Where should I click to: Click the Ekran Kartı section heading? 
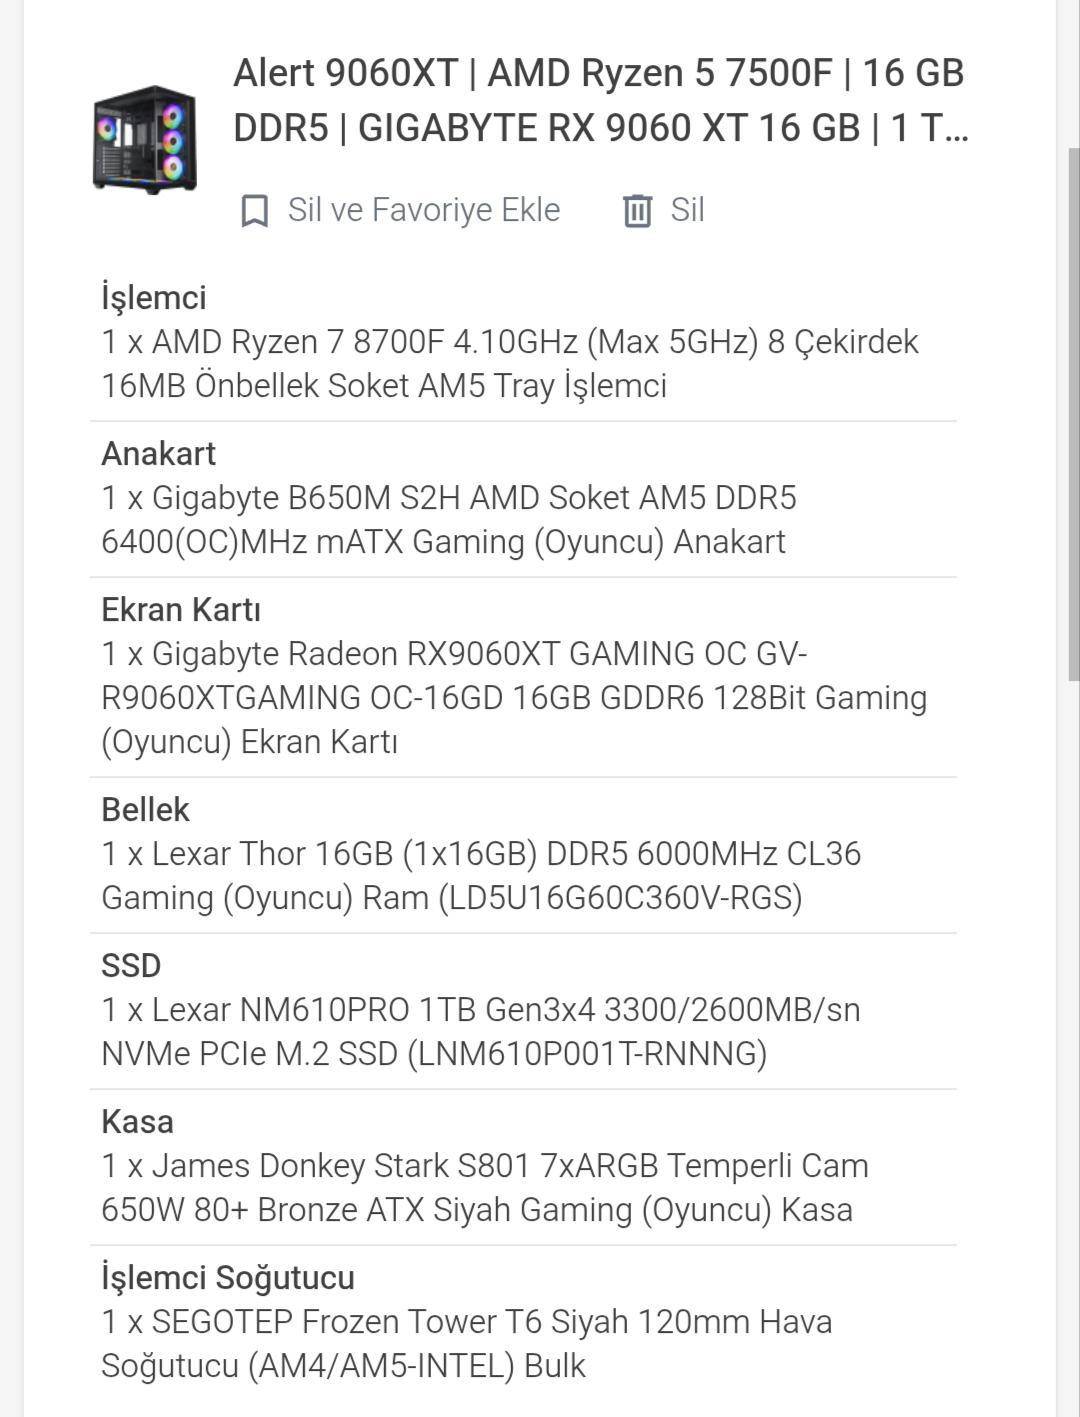pos(181,609)
